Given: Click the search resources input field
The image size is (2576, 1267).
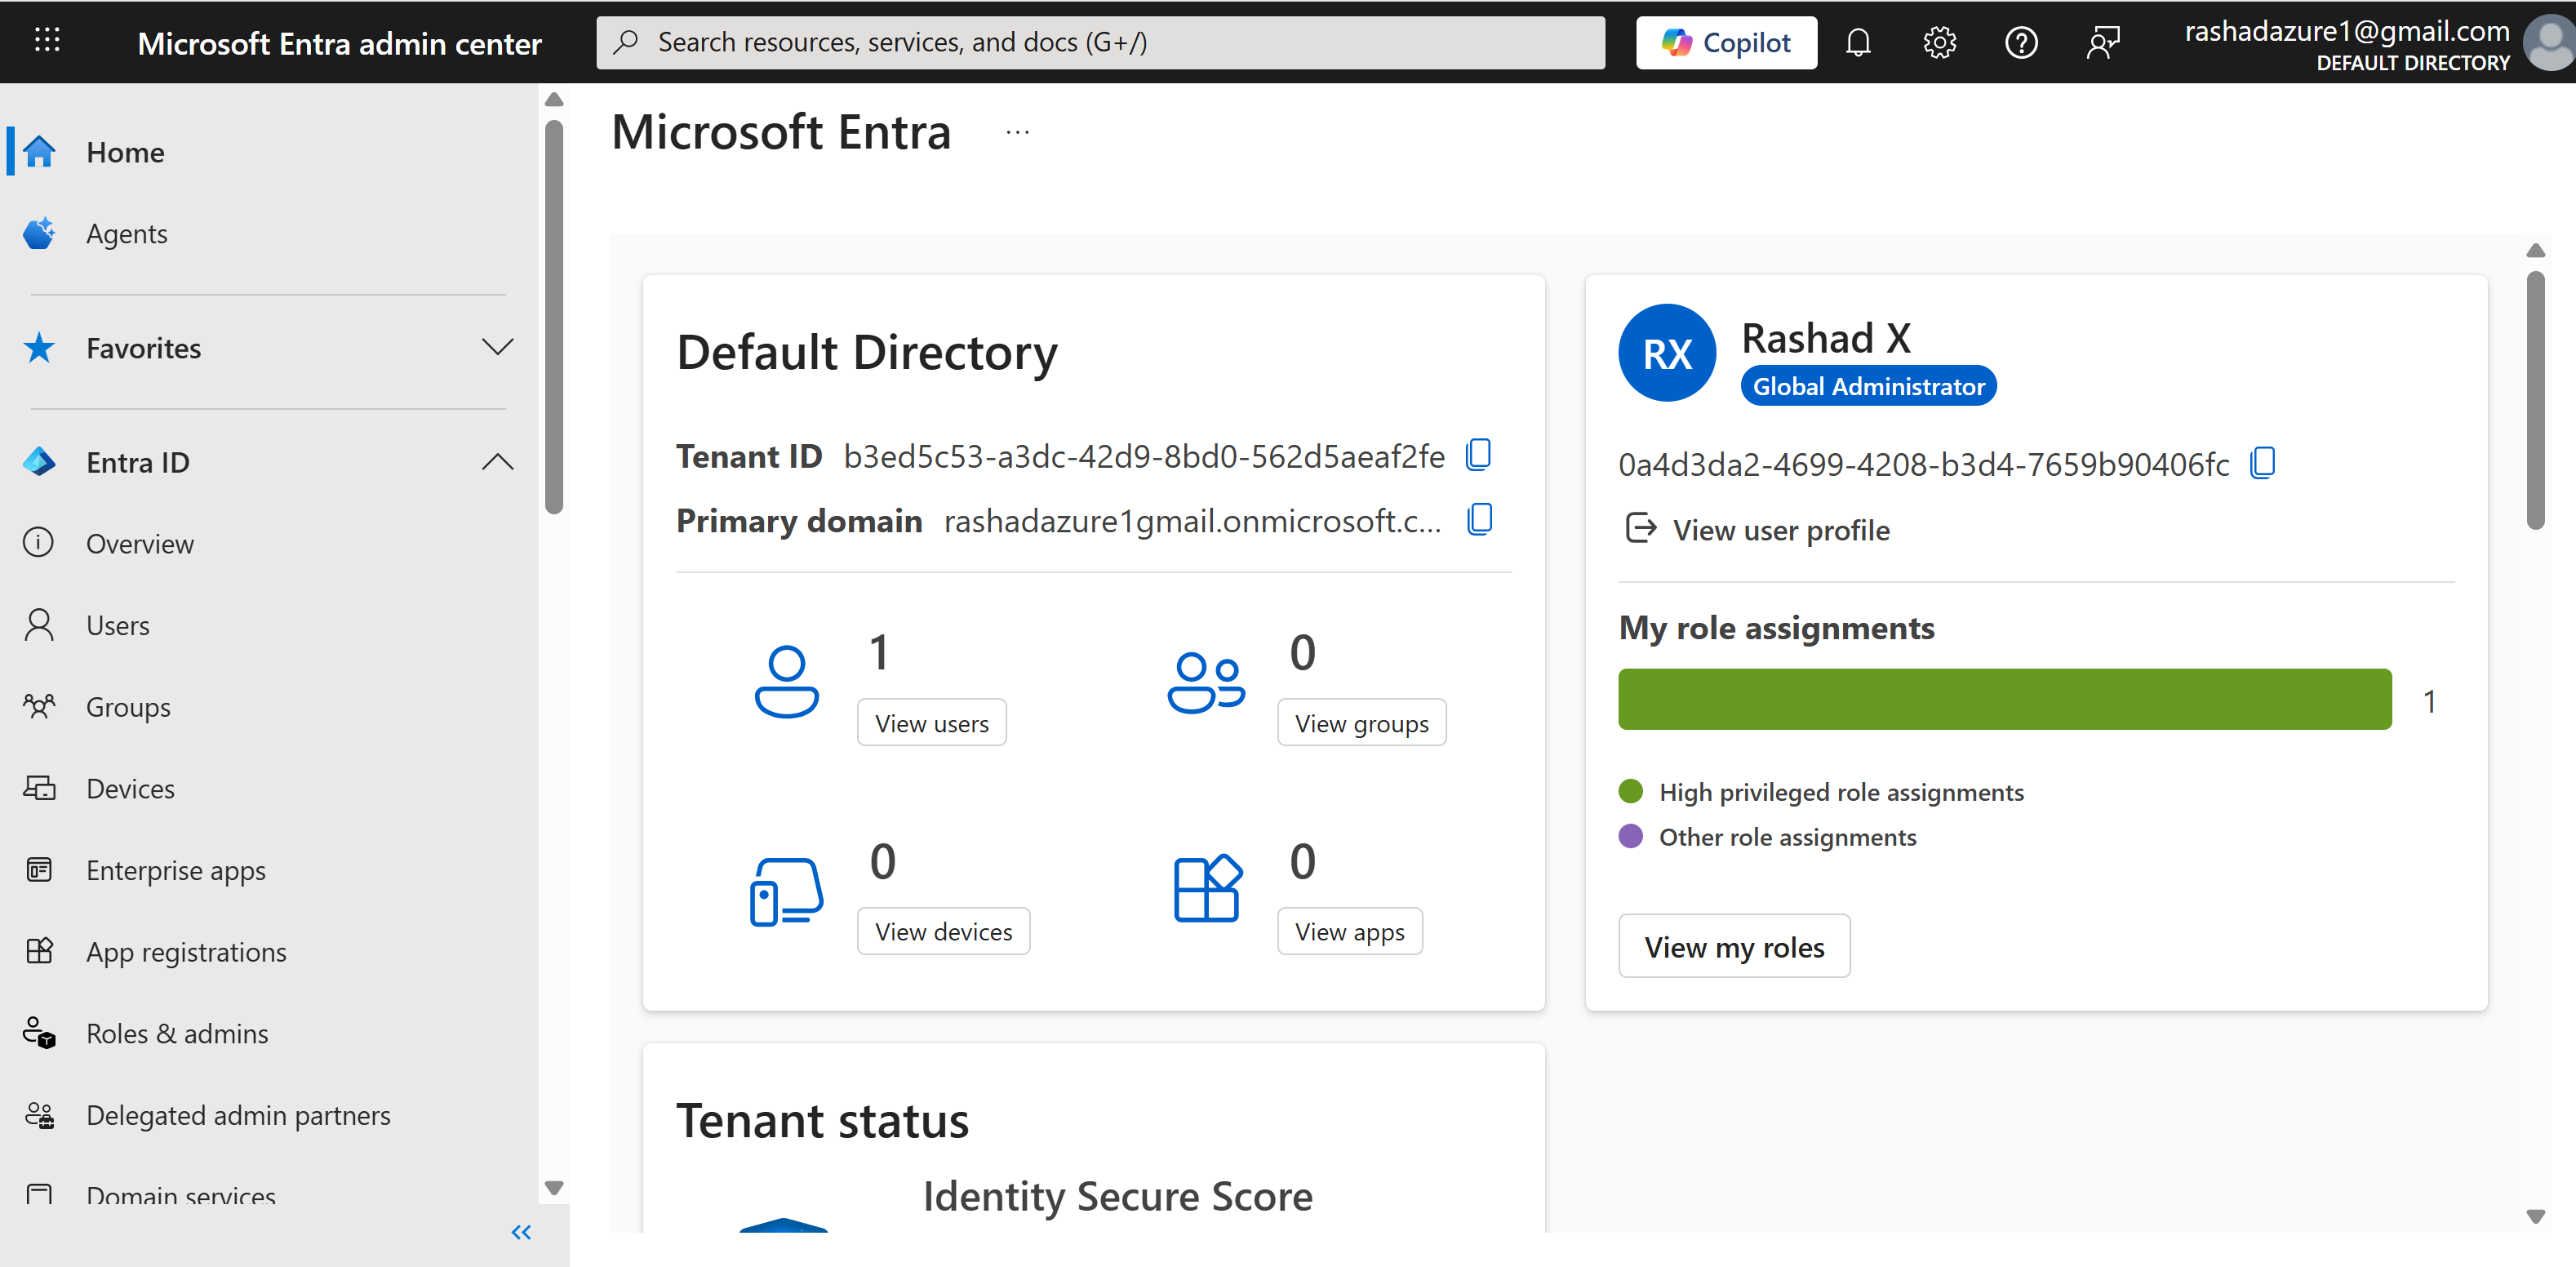Looking at the screenshot, I should pyautogui.click(x=1100, y=43).
